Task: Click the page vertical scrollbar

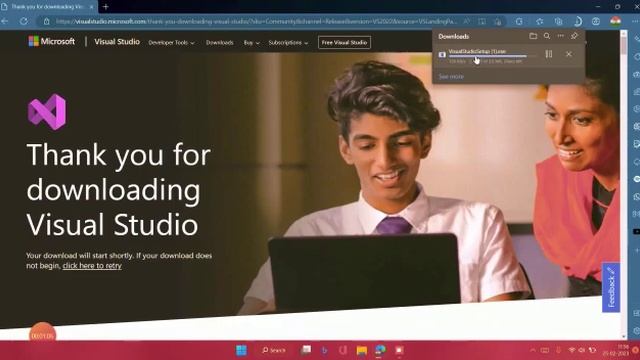Action: (x=624, y=184)
